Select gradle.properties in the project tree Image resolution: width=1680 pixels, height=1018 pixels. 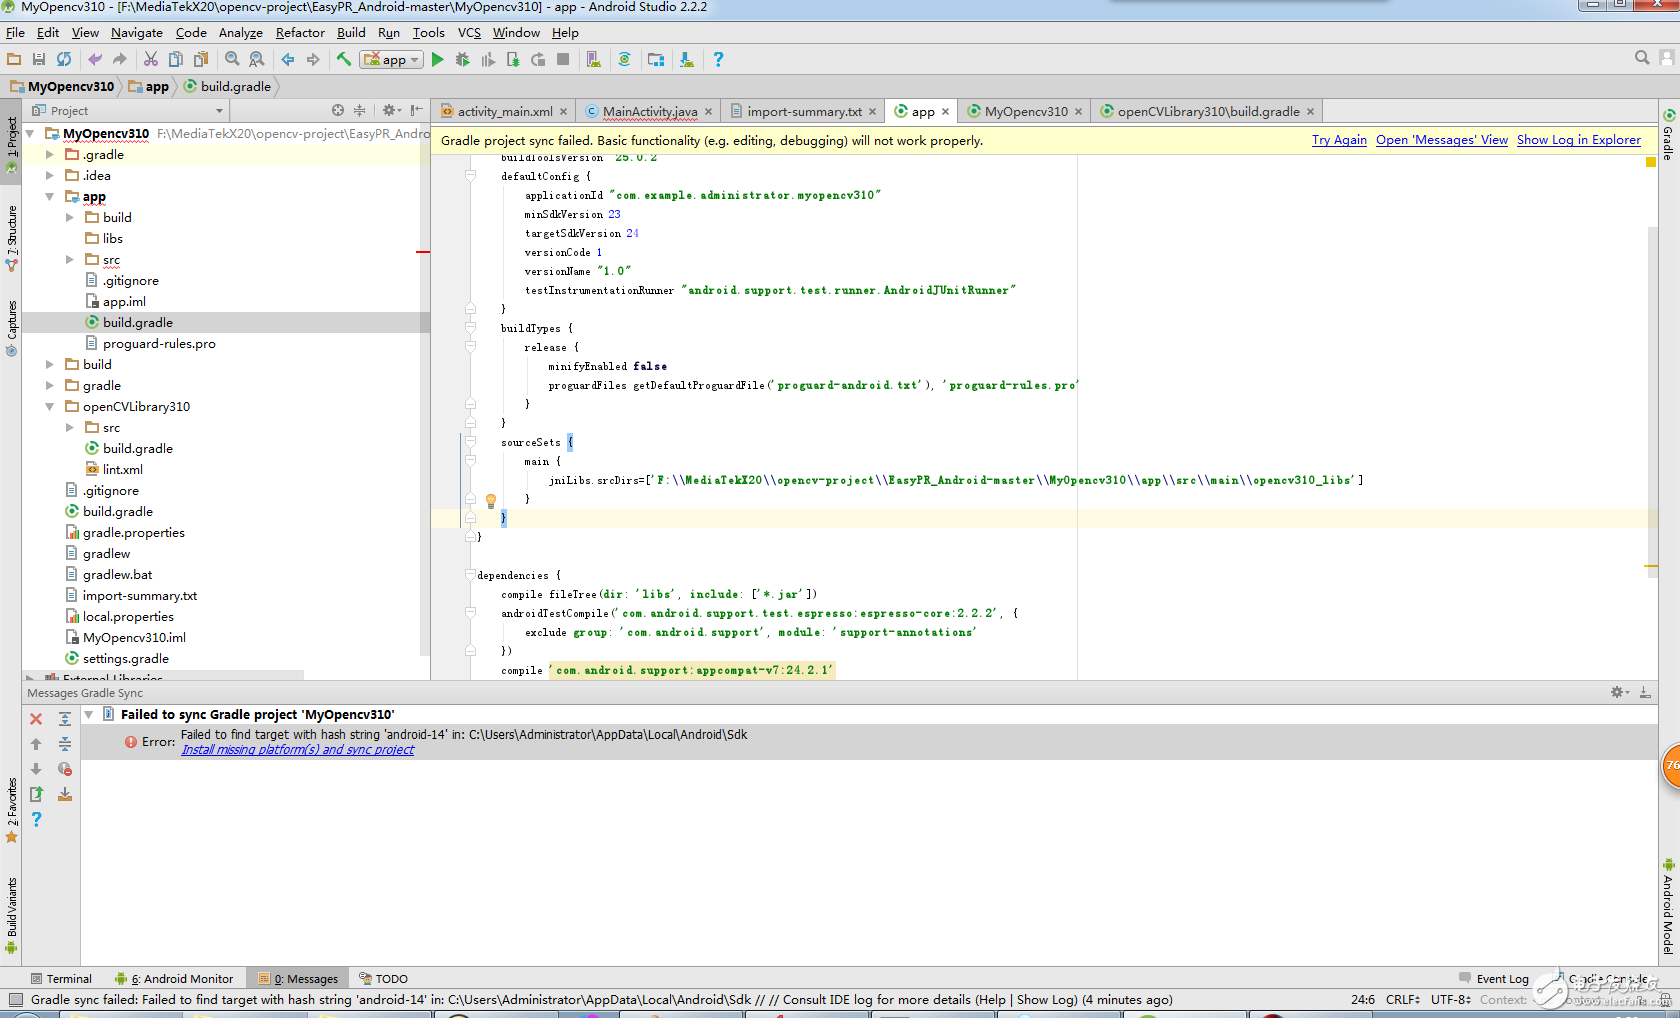[133, 533]
